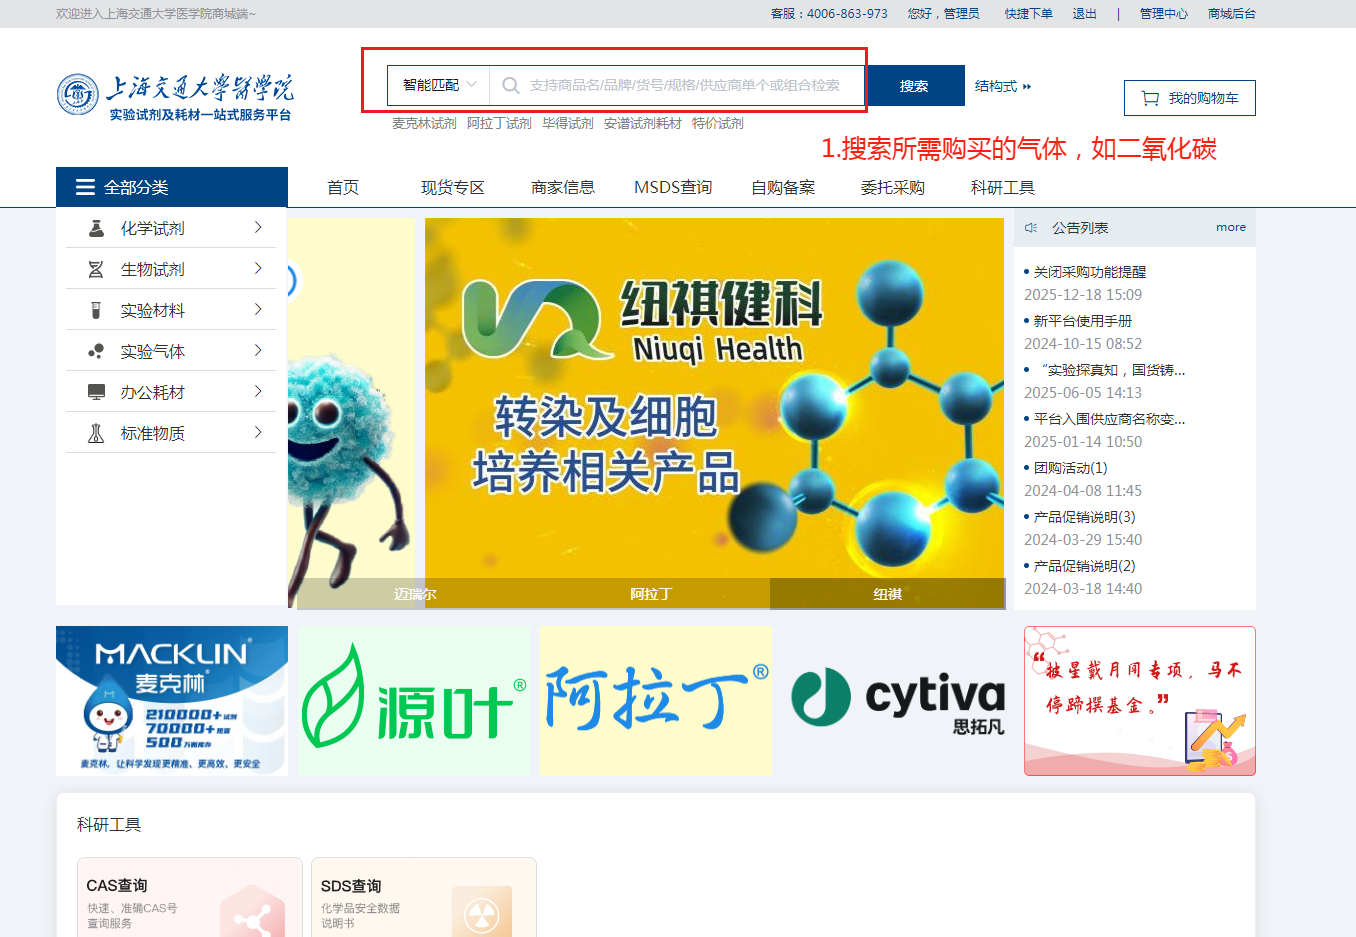Expand the 标准物质 category arrow

pyautogui.click(x=258, y=433)
